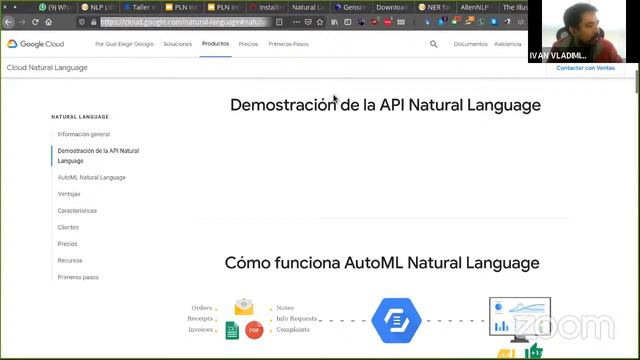The image size is (640, 360).
Task: Click the Invoices label in the diagram
Action: click(x=201, y=329)
